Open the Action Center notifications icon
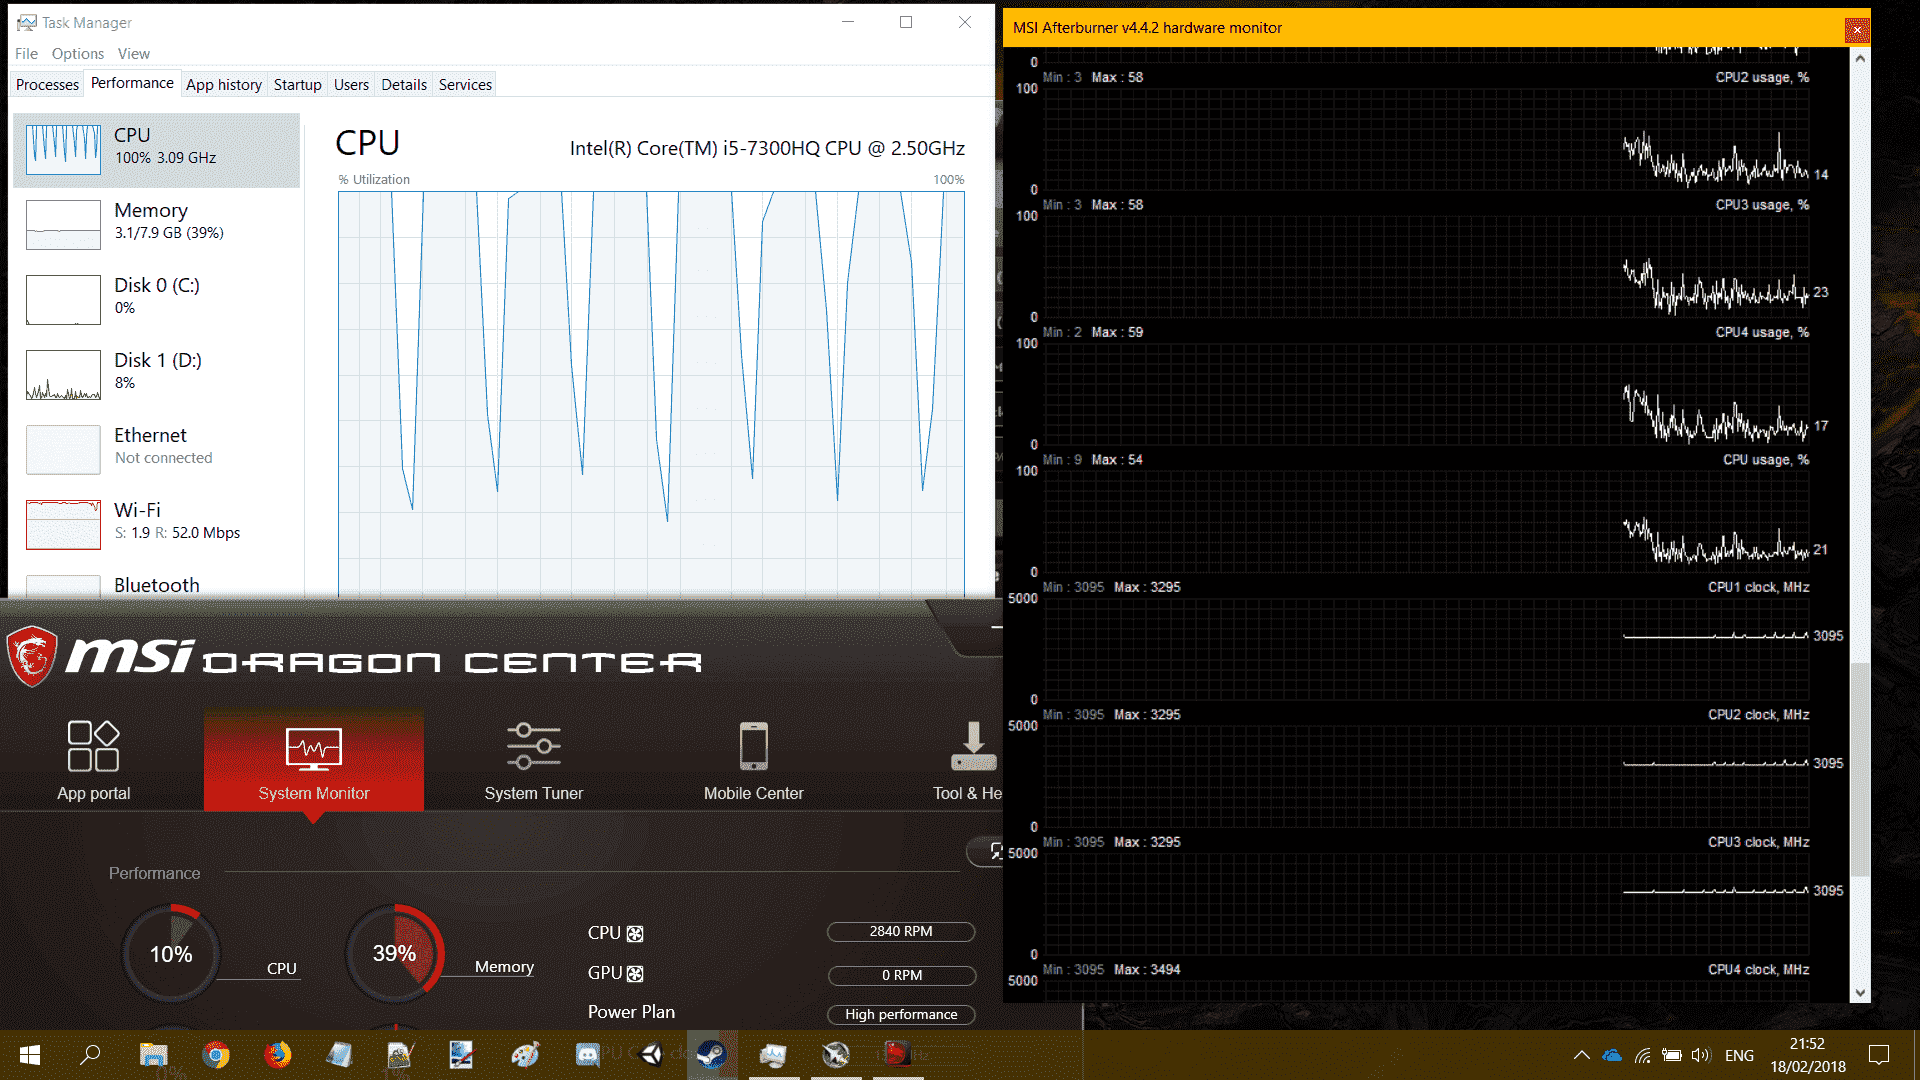The width and height of the screenshot is (1920, 1080). (x=1879, y=1055)
